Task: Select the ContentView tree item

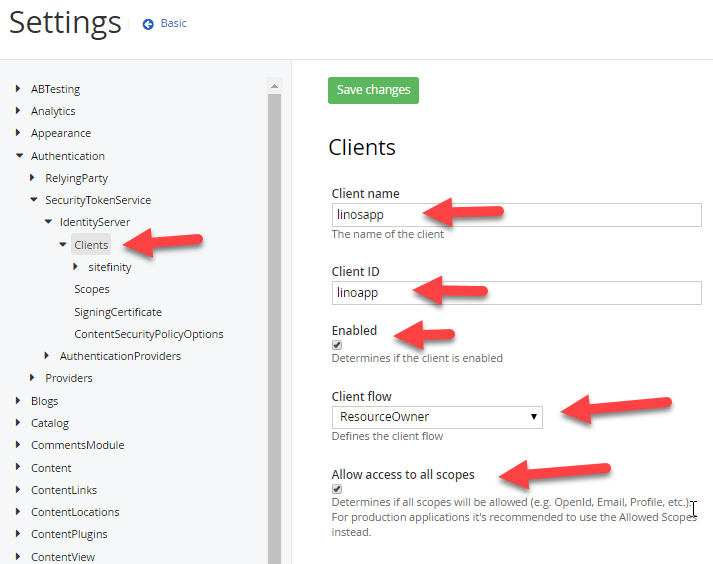Action: point(63,557)
